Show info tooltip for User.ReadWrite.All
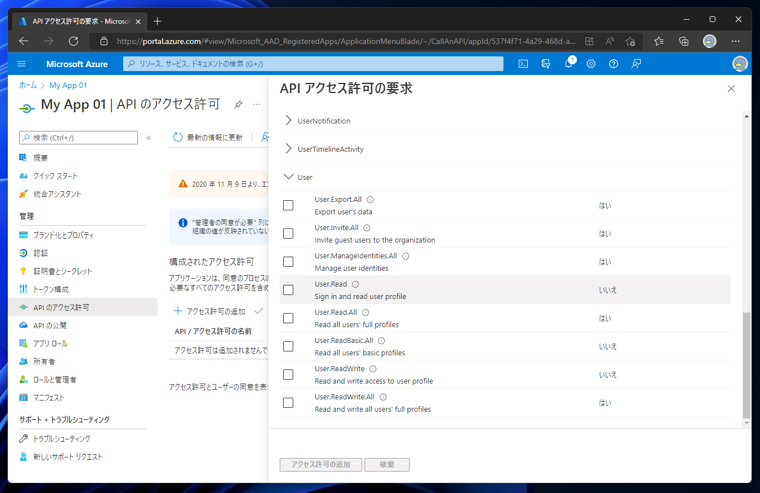The width and height of the screenshot is (760, 493). [x=383, y=397]
